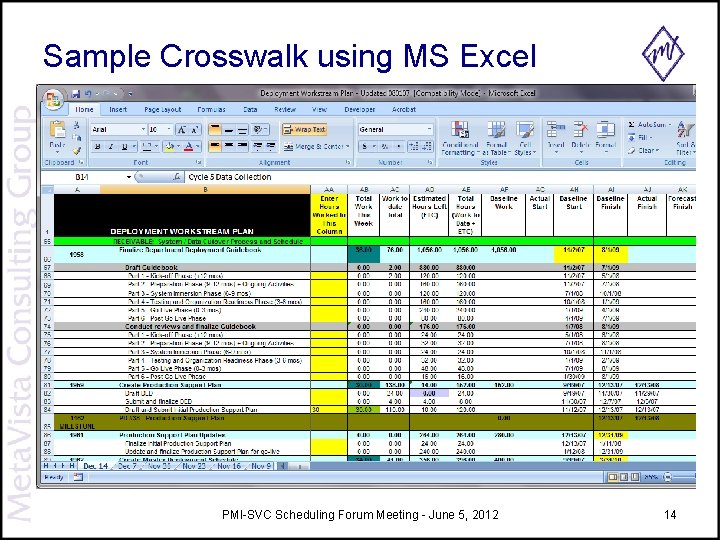Click the Grow Font button
This screenshot has width=720, height=540.
182,130
